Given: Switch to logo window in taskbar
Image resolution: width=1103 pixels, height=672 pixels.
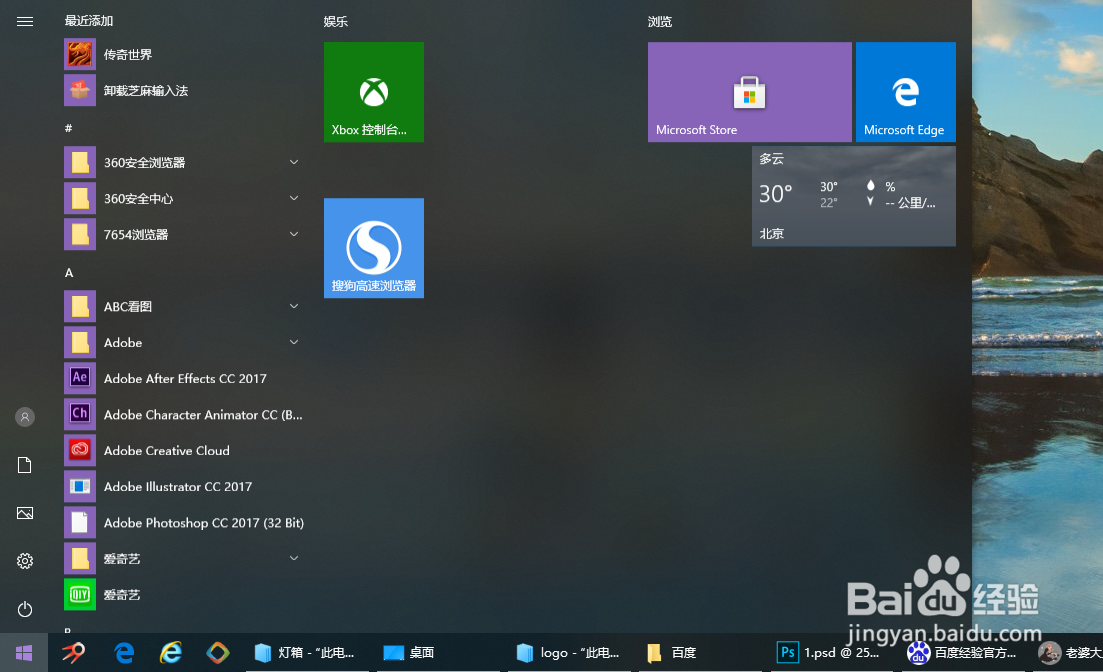Looking at the screenshot, I should (x=569, y=653).
